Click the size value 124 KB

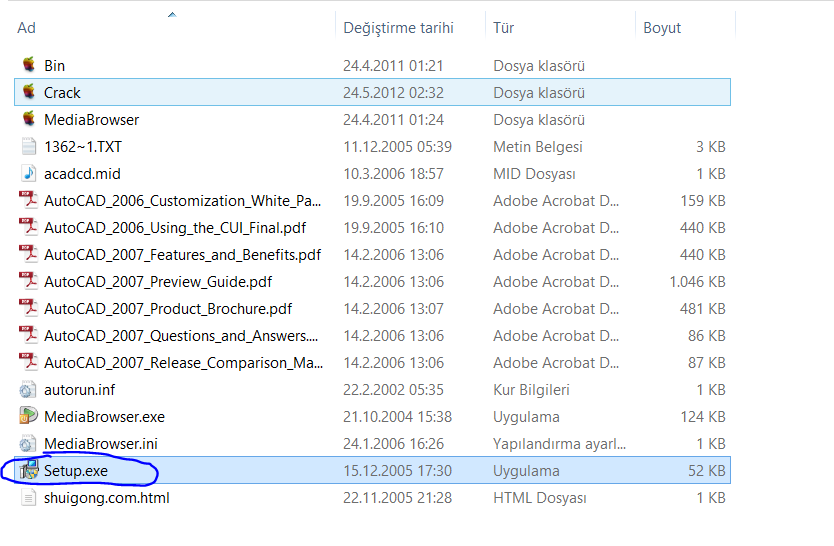point(703,417)
